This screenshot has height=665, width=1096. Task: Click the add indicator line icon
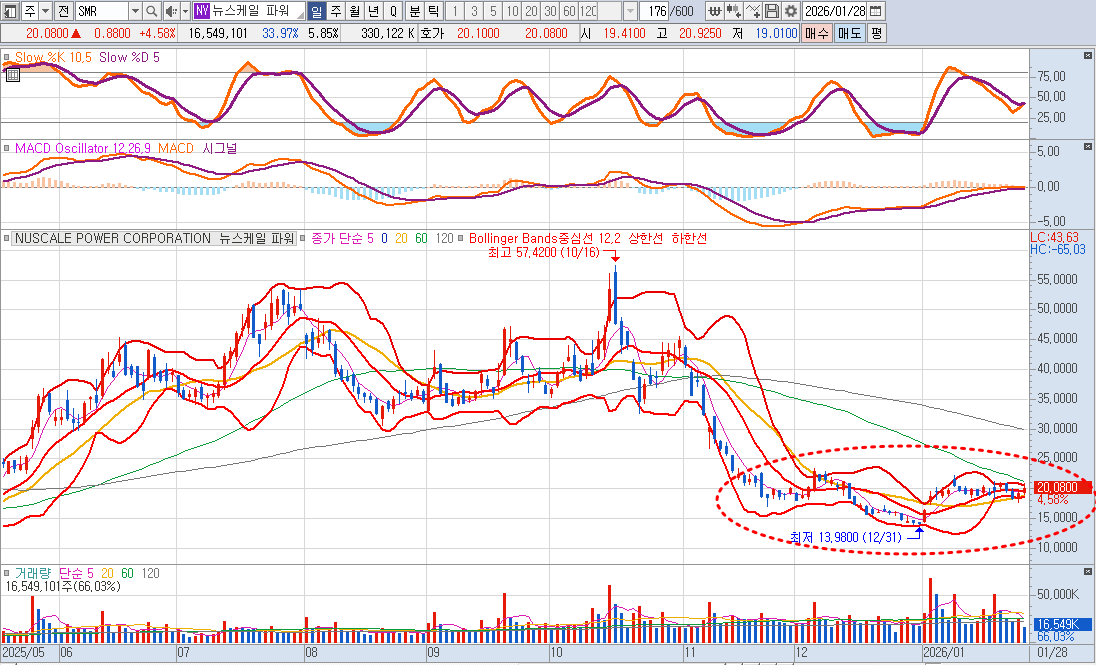pyautogui.click(x=753, y=11)
